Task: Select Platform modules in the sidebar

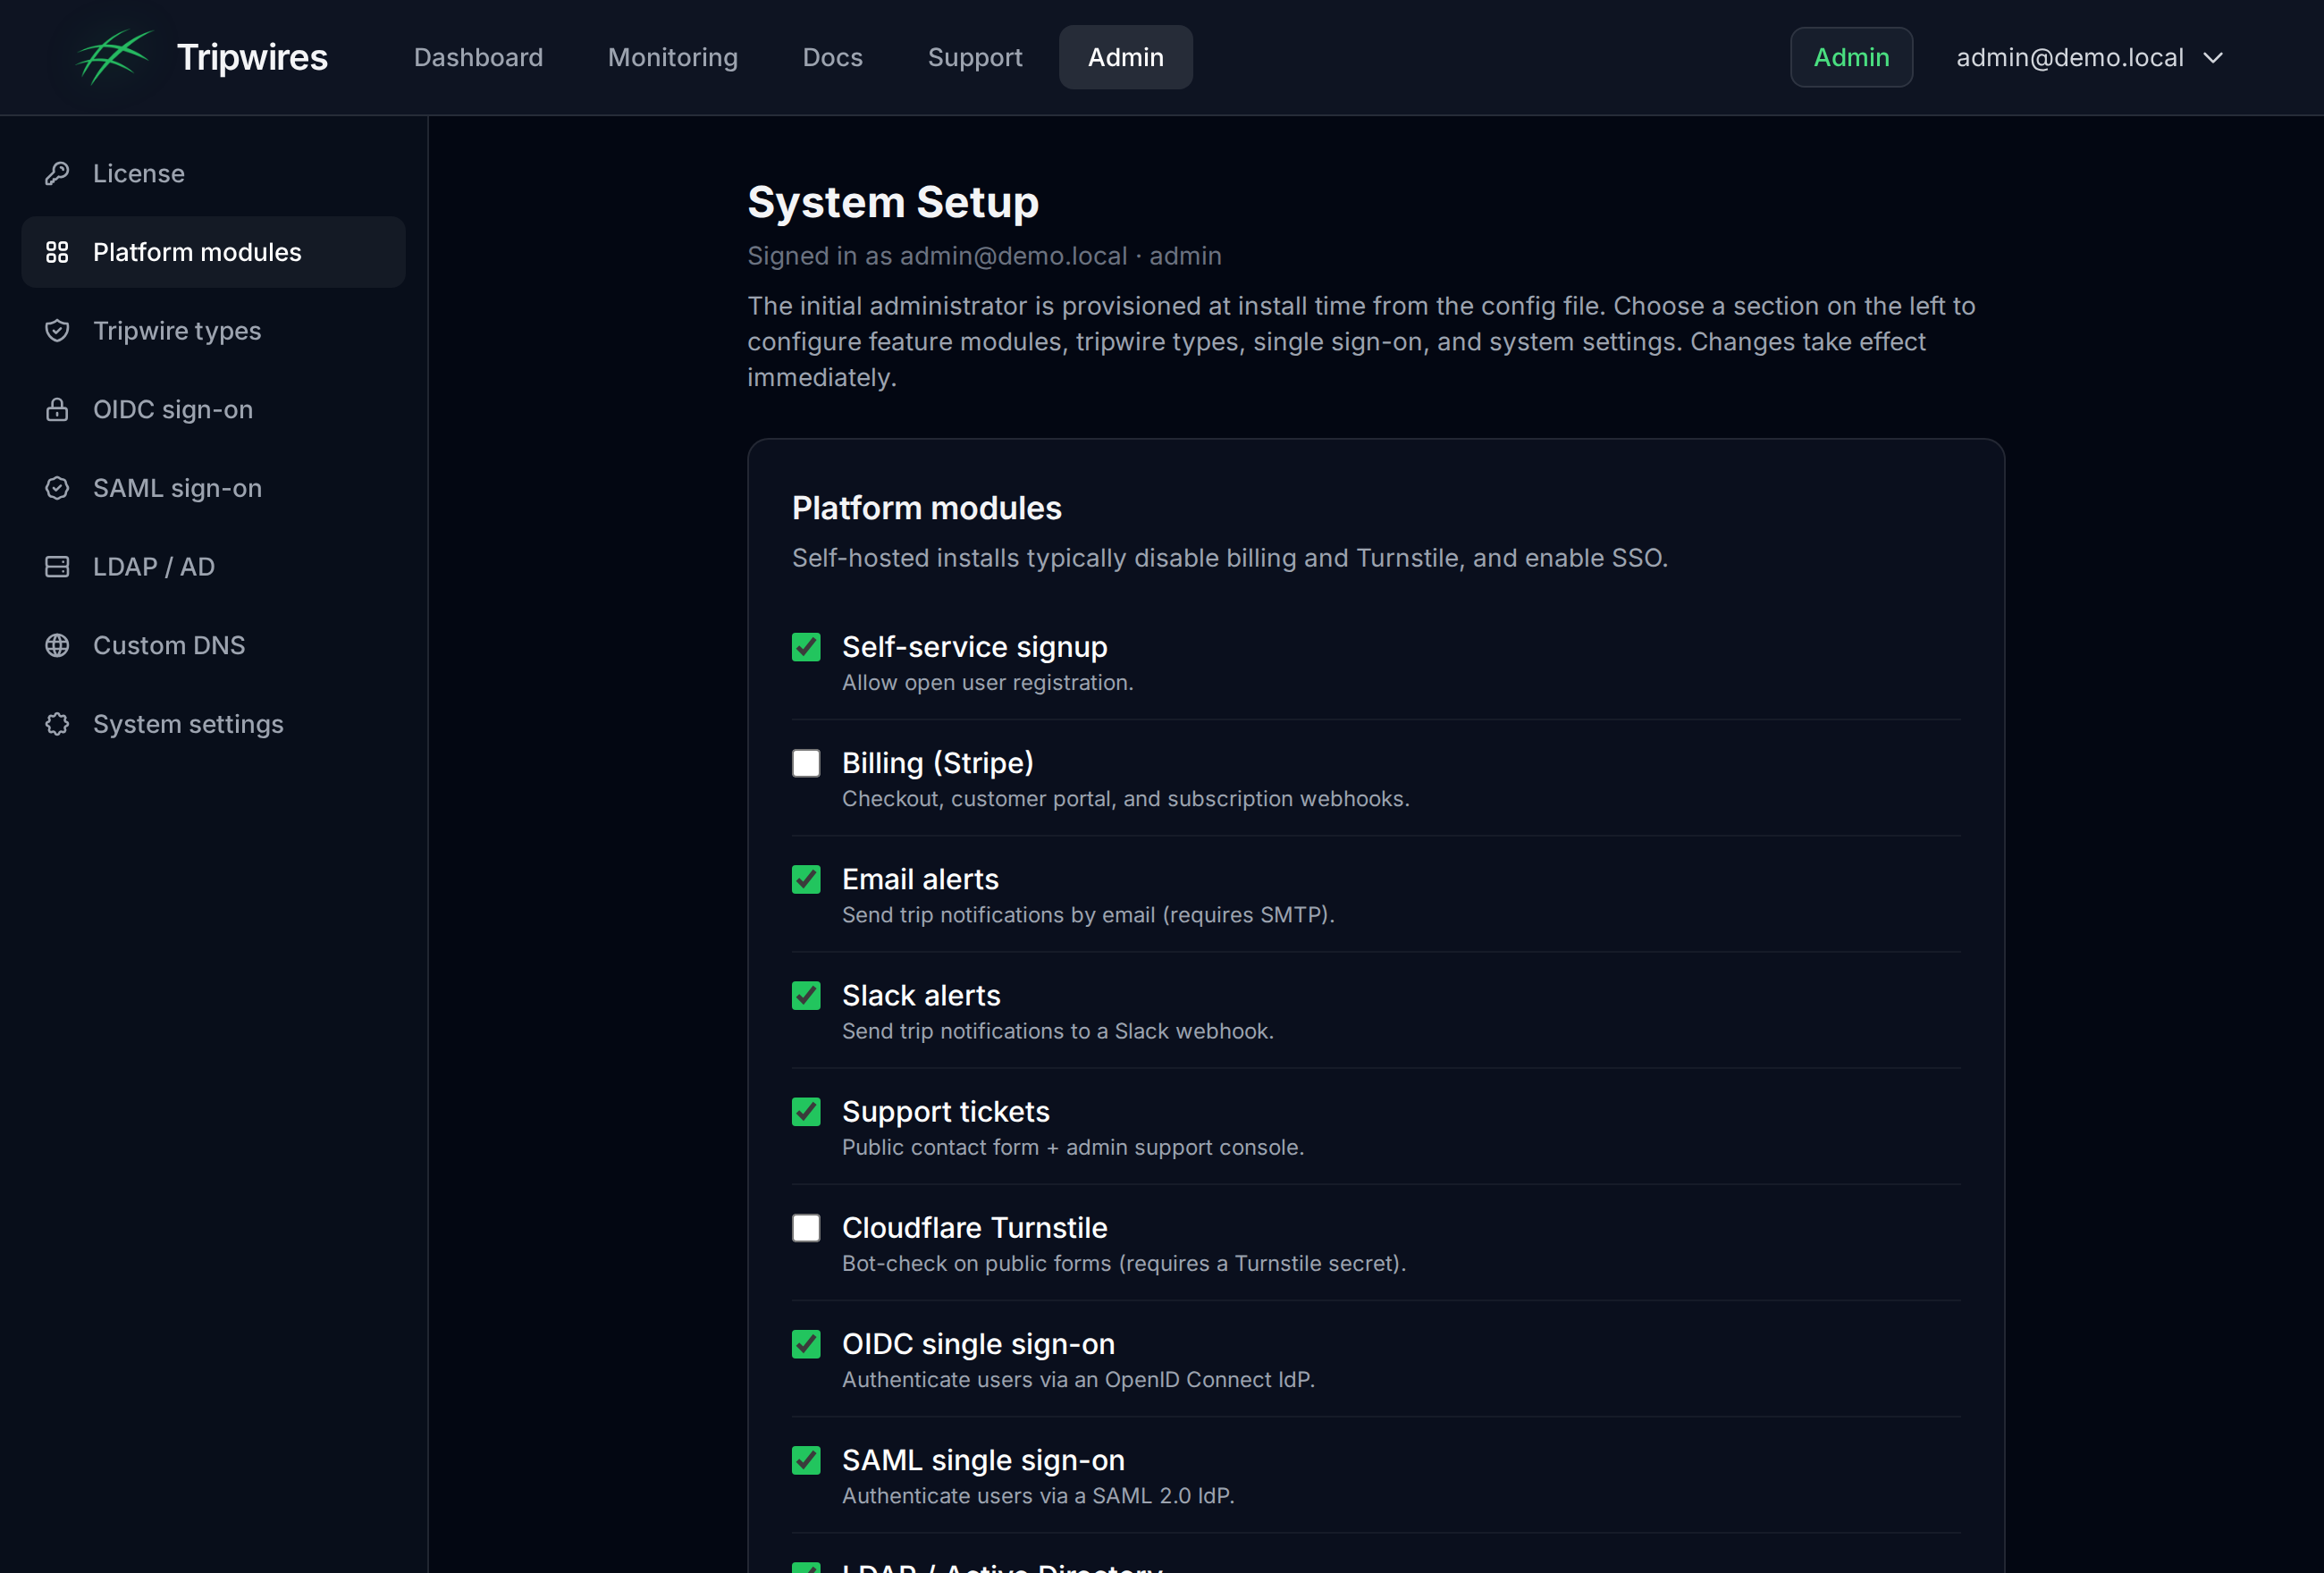Action: (x=213, y=252)
